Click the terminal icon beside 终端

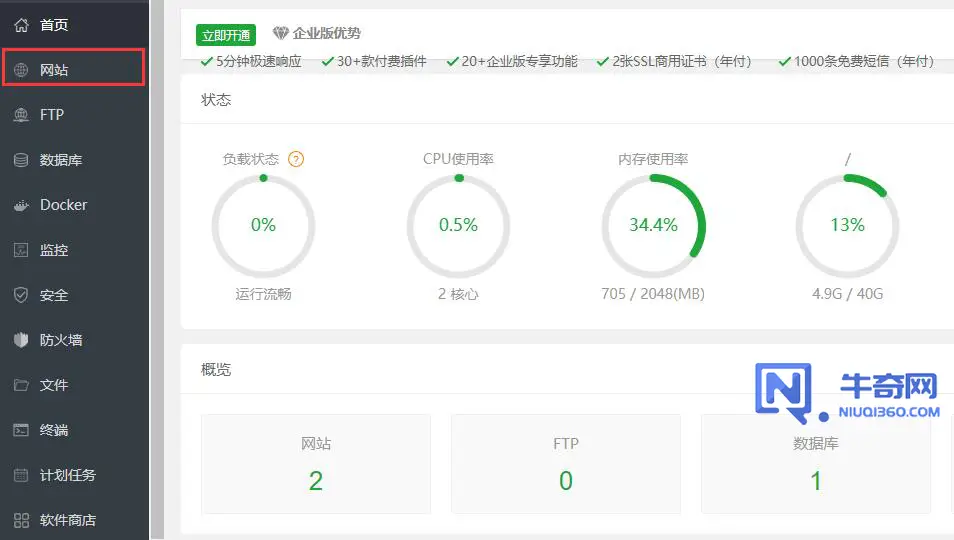[21, 430]
